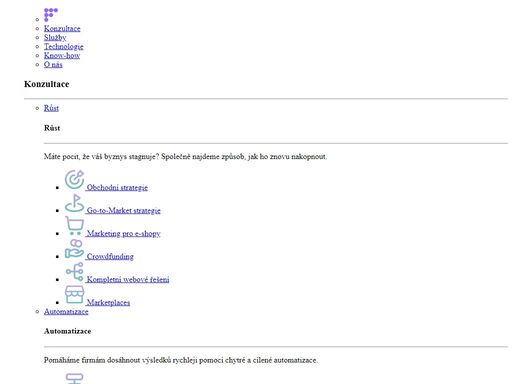Open the Služby navigation link
This screenshot has width=512, height=384.
pyautogui.click(x=55, y=38)
